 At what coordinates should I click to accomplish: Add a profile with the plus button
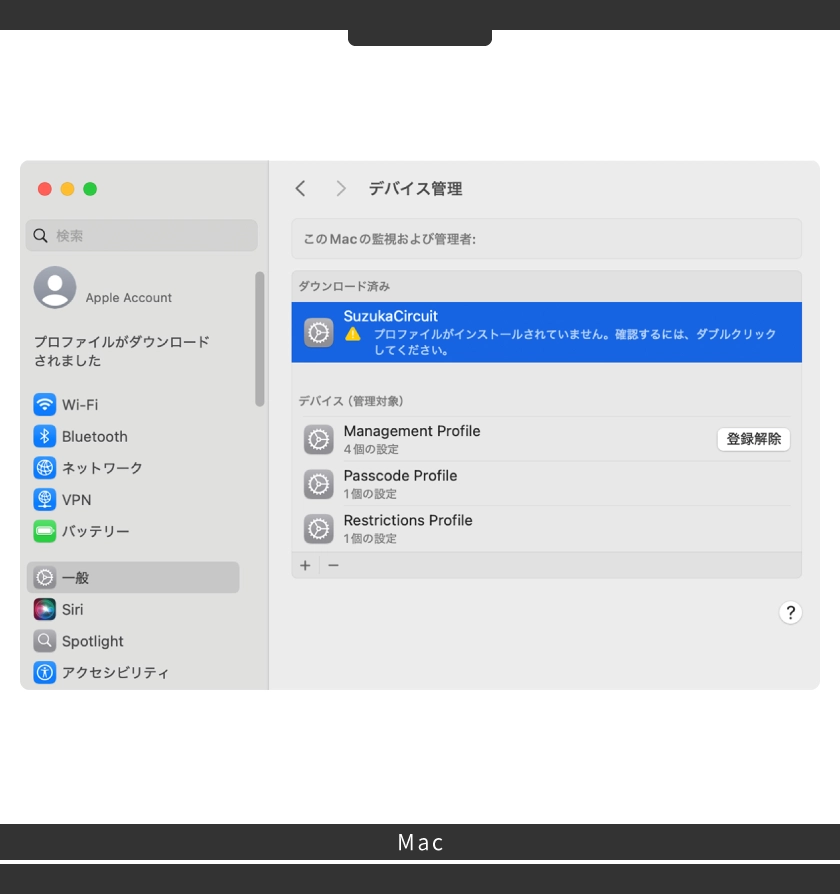pyautogui.click(x=305, y=565)
